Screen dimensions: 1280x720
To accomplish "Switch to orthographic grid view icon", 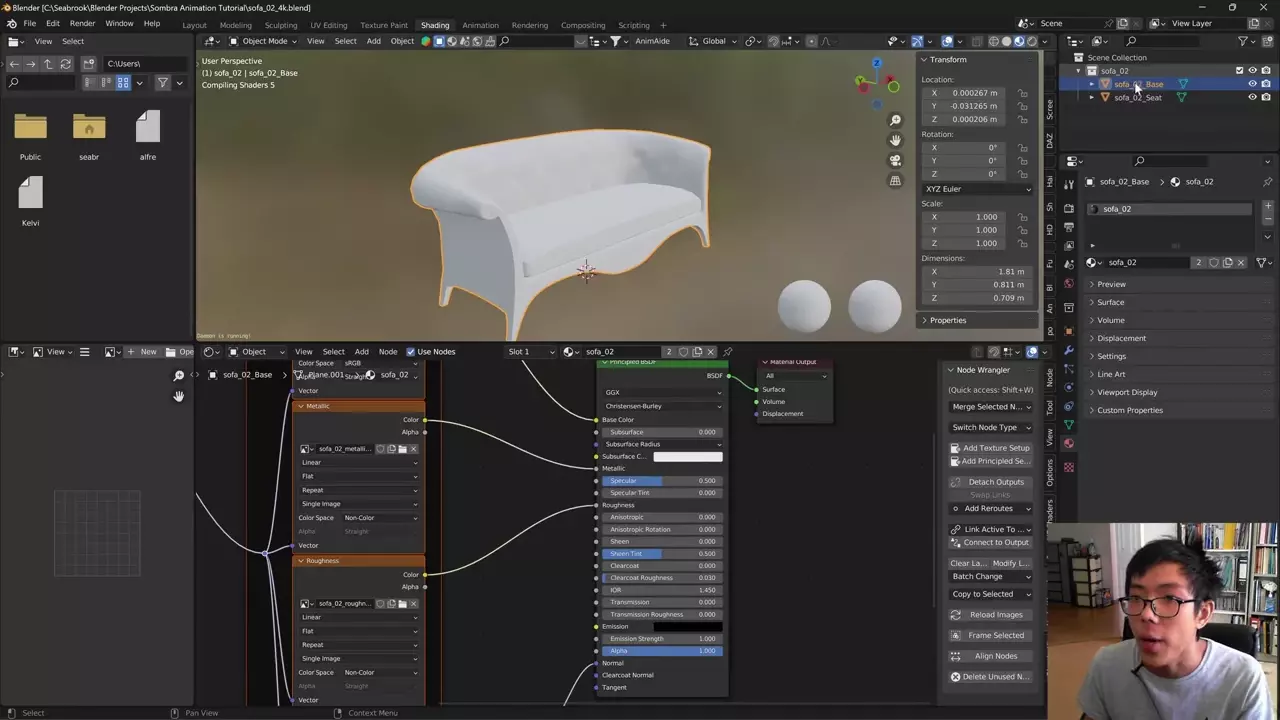I will [x=895, y=180].
